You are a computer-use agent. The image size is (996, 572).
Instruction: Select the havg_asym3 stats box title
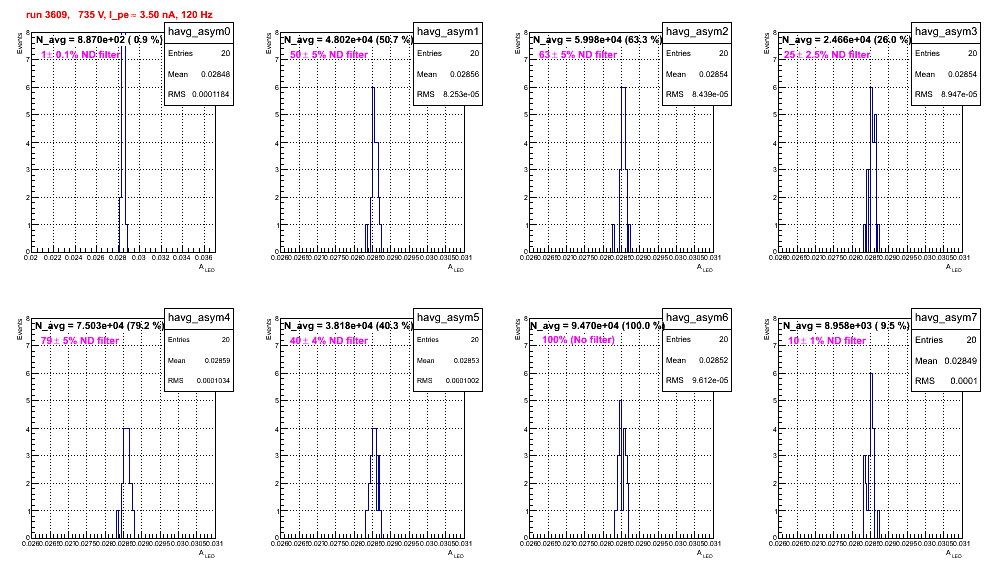click(946, 31)
